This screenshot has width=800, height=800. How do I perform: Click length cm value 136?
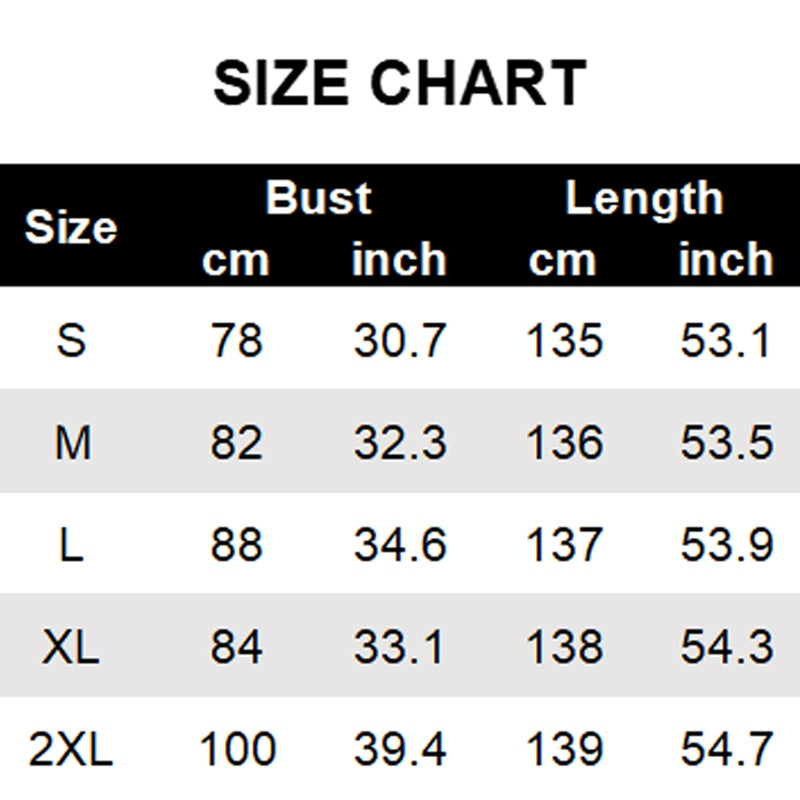(565, 443)
